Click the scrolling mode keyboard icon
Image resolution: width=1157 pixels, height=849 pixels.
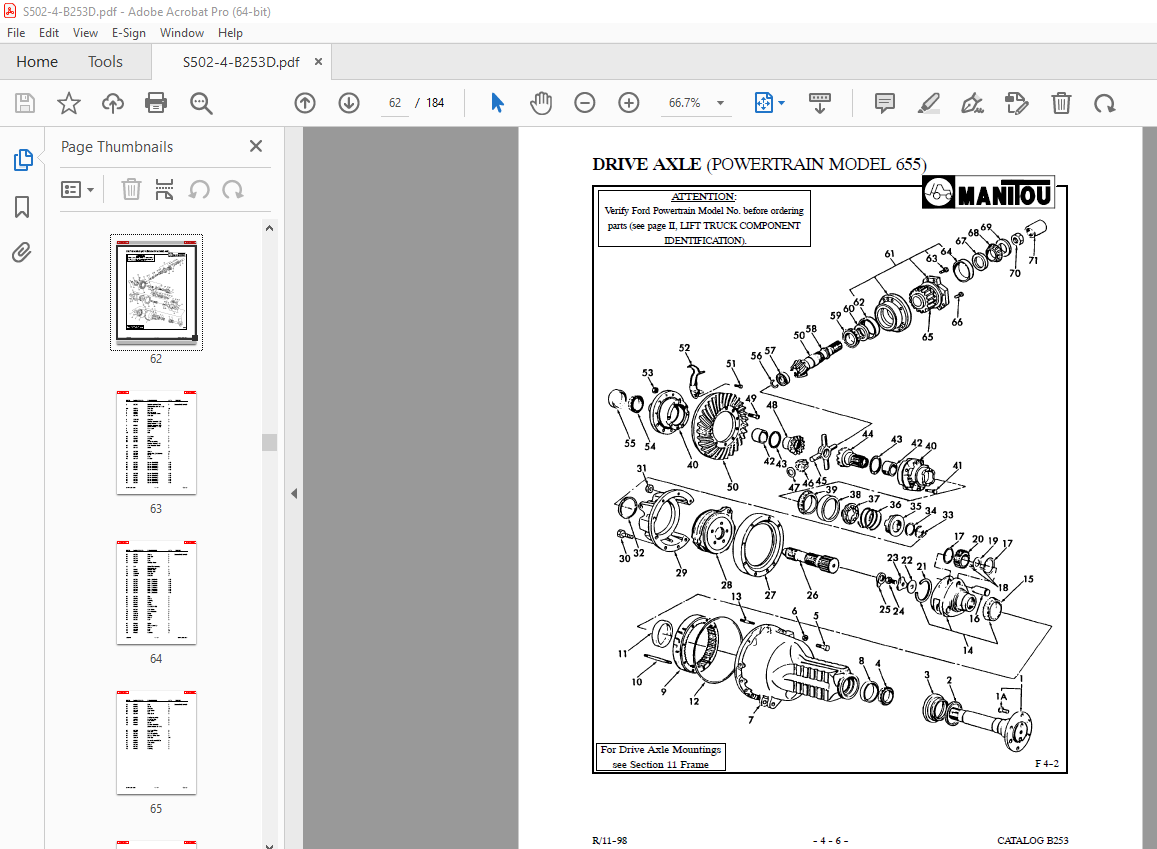click(x=820, y=103)
